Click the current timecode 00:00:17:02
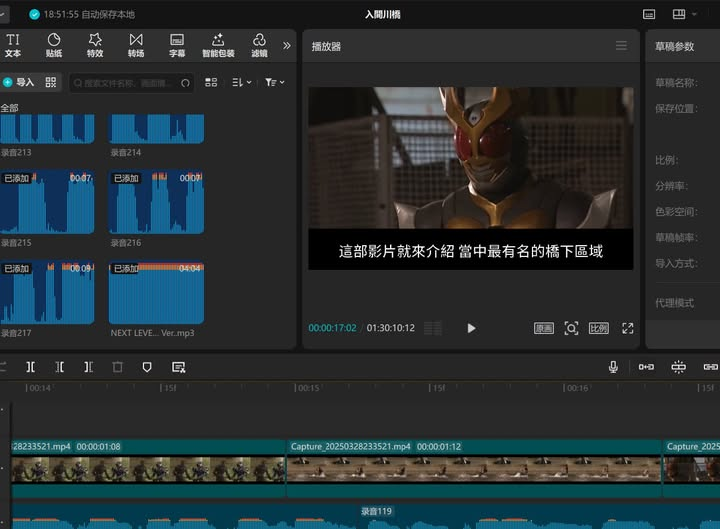 (x=332, y=328)
